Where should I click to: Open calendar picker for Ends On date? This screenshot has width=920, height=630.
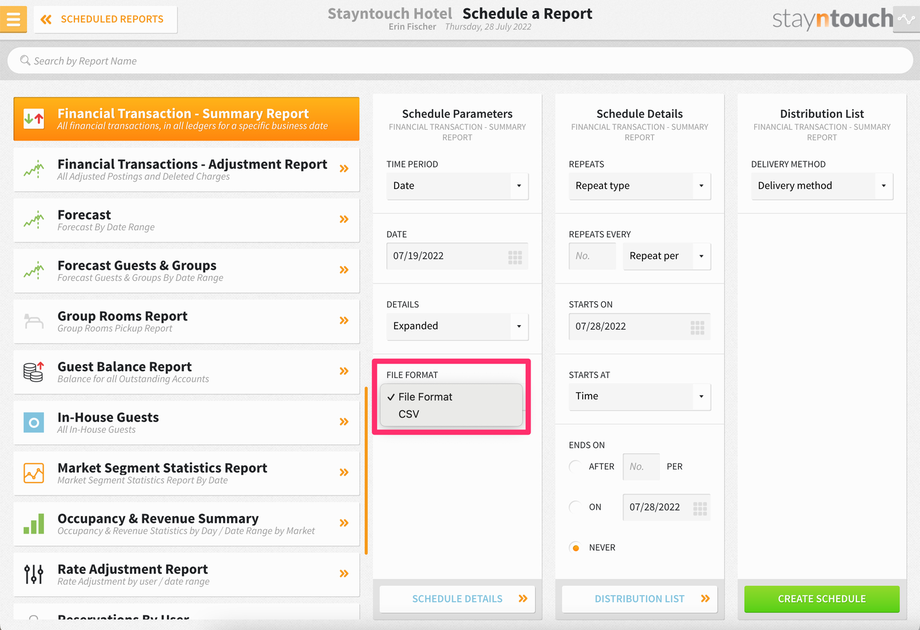pos(699,509)
